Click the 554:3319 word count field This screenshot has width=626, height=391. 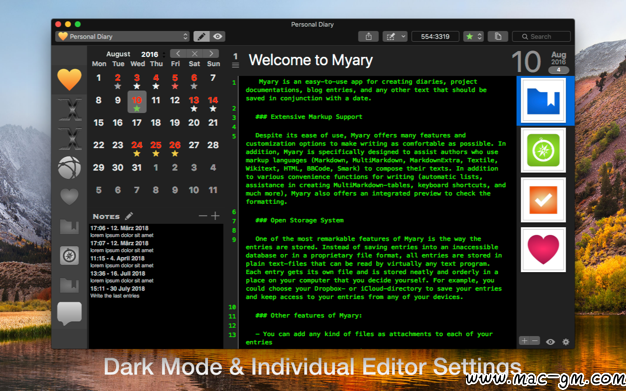[x=435, y=36]
